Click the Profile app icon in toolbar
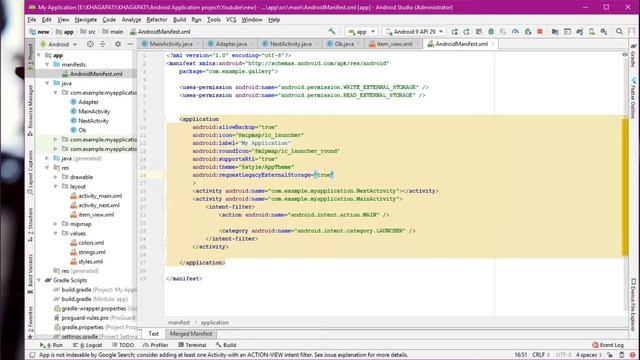Image resolution: width=640 pixels, height=360 pixels. coord(516,31)
